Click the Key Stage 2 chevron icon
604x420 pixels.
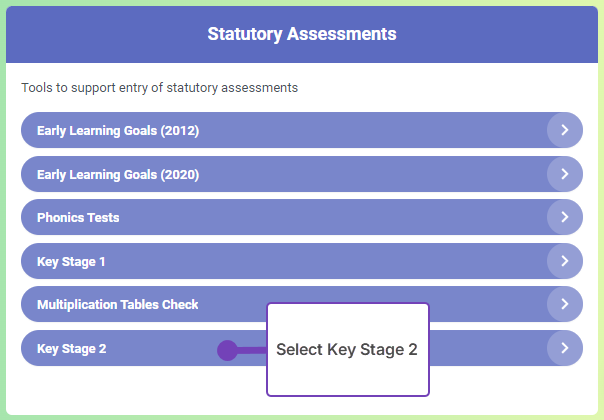point(565,348)
